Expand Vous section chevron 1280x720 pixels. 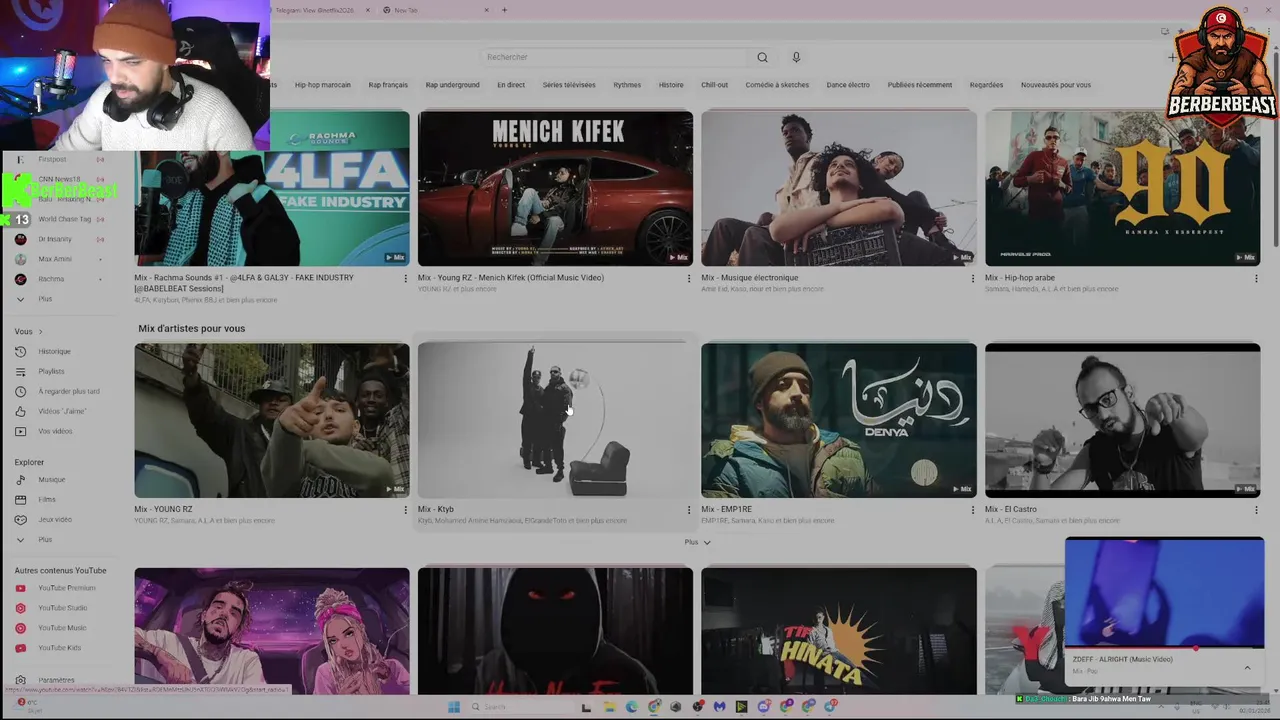(40, 331)
